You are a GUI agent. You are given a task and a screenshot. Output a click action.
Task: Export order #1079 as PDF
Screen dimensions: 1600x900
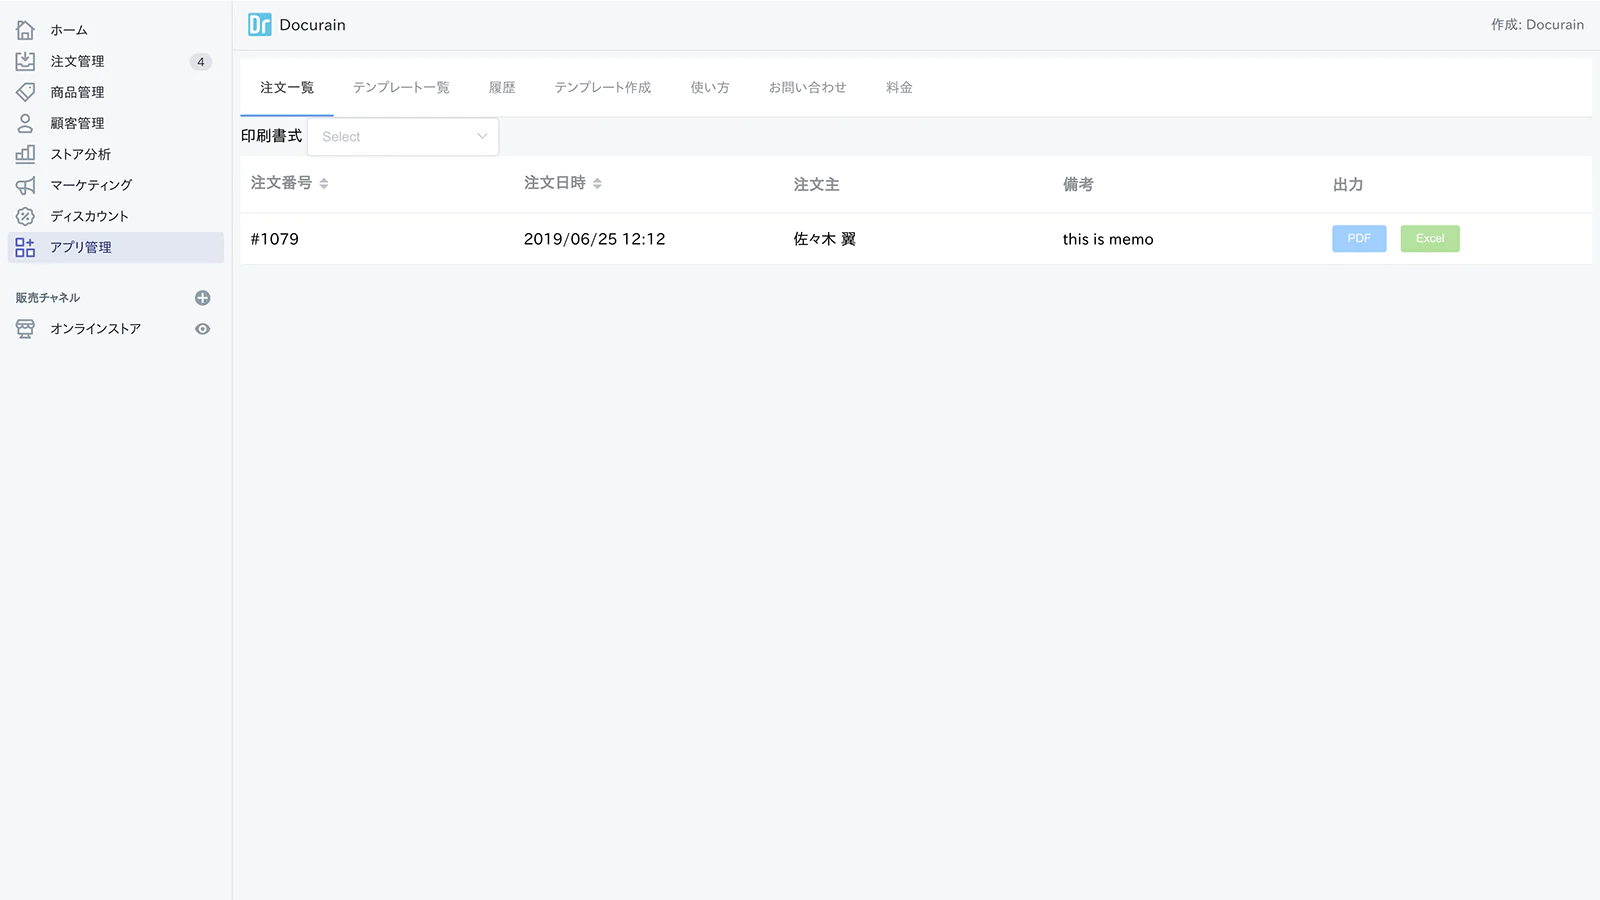[x=1359, y=239]
